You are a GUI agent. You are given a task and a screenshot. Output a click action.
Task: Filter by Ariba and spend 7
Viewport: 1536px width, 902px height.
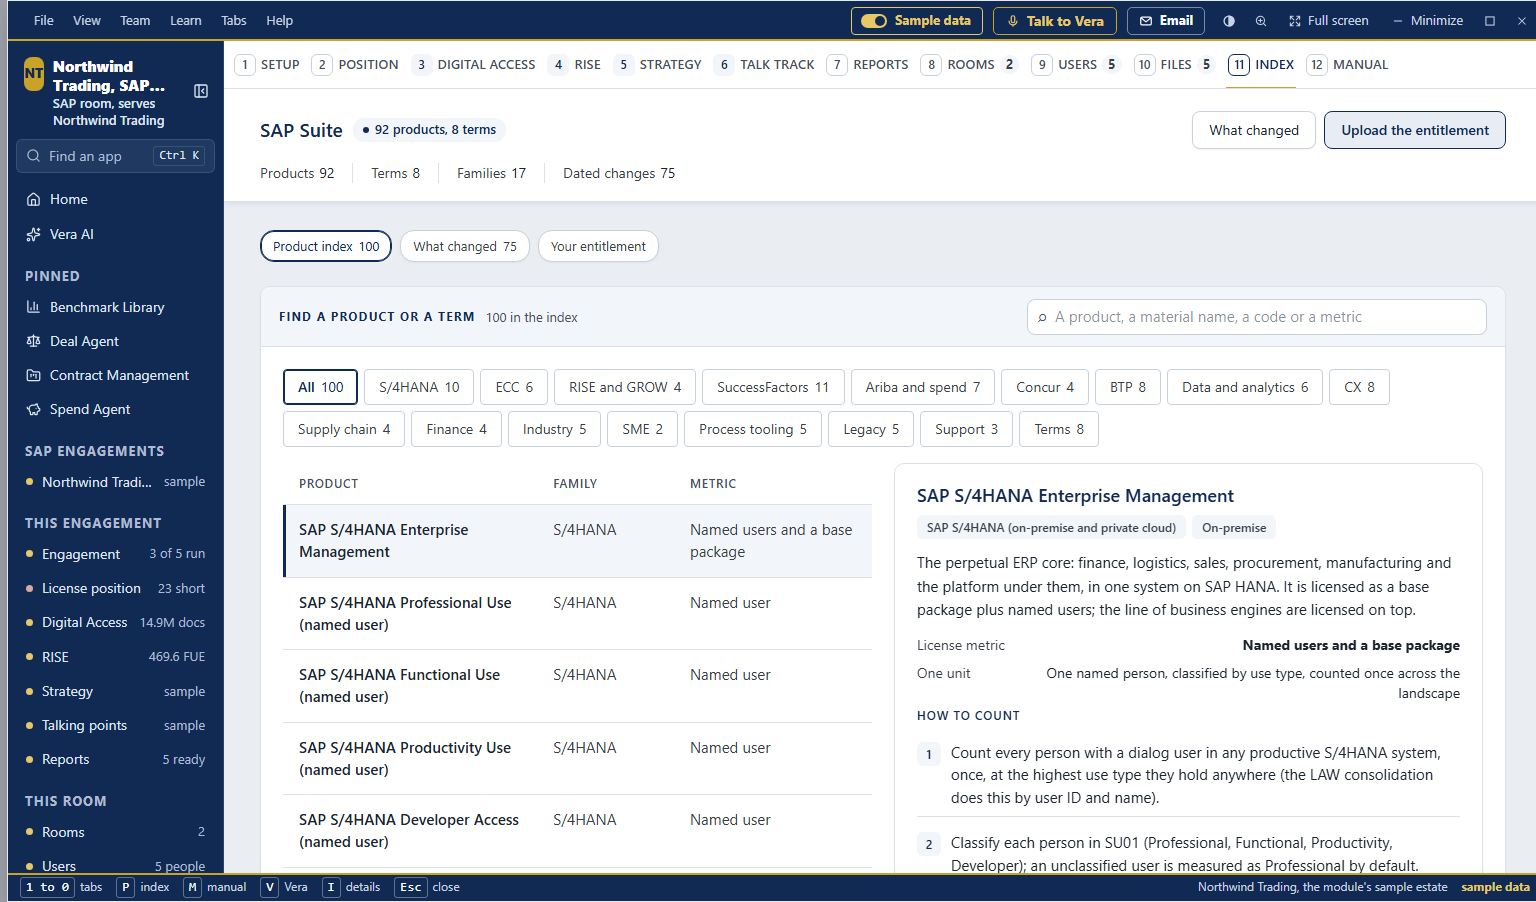click(x=922, y=387)
